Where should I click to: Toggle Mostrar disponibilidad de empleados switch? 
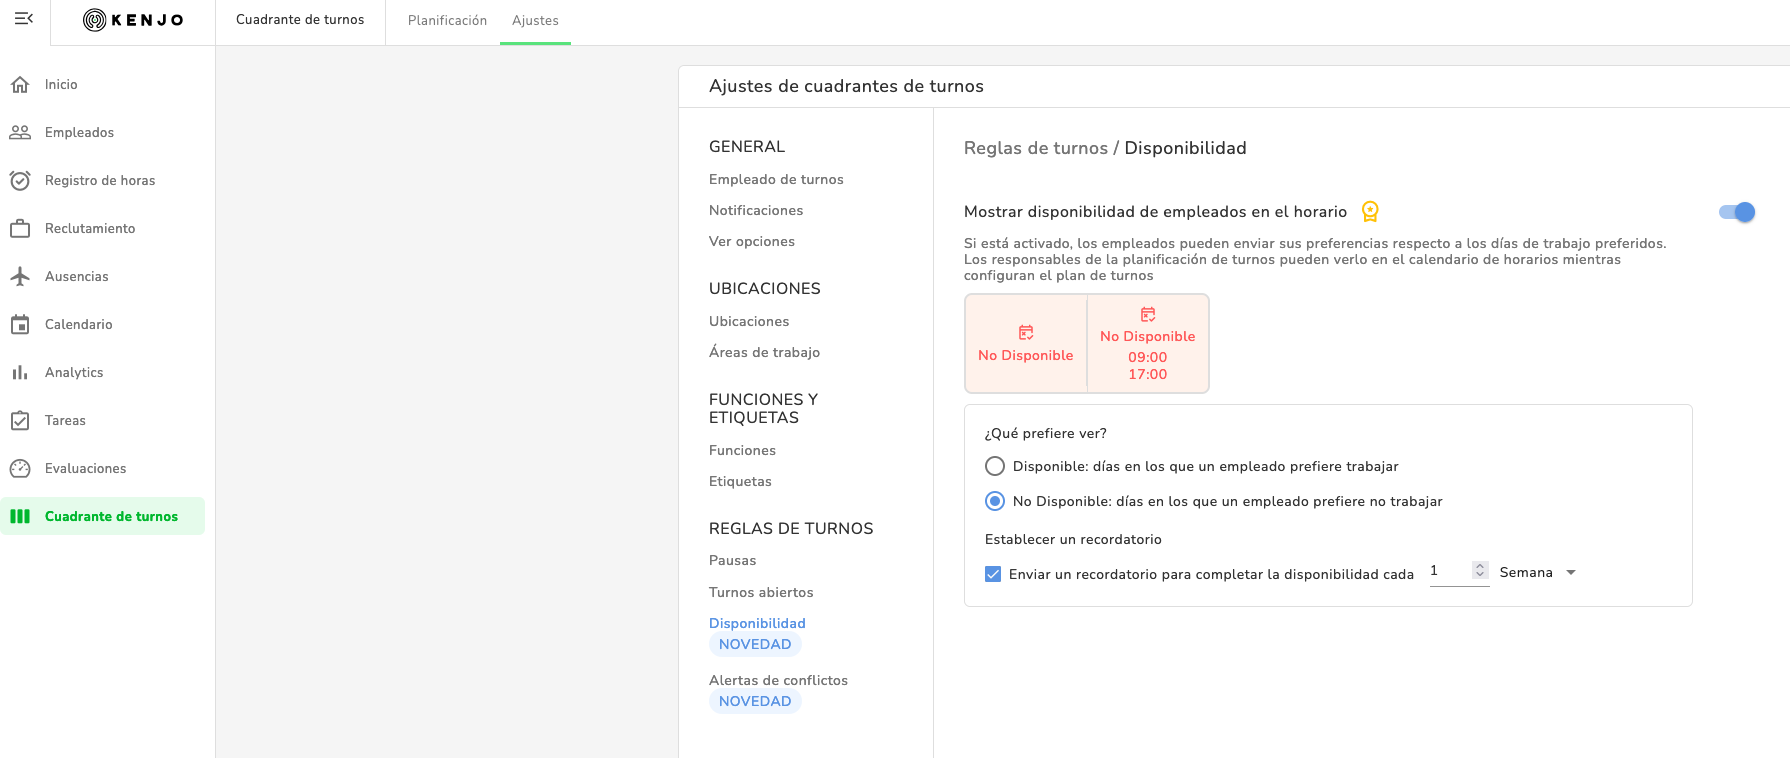coord(1737,212)
